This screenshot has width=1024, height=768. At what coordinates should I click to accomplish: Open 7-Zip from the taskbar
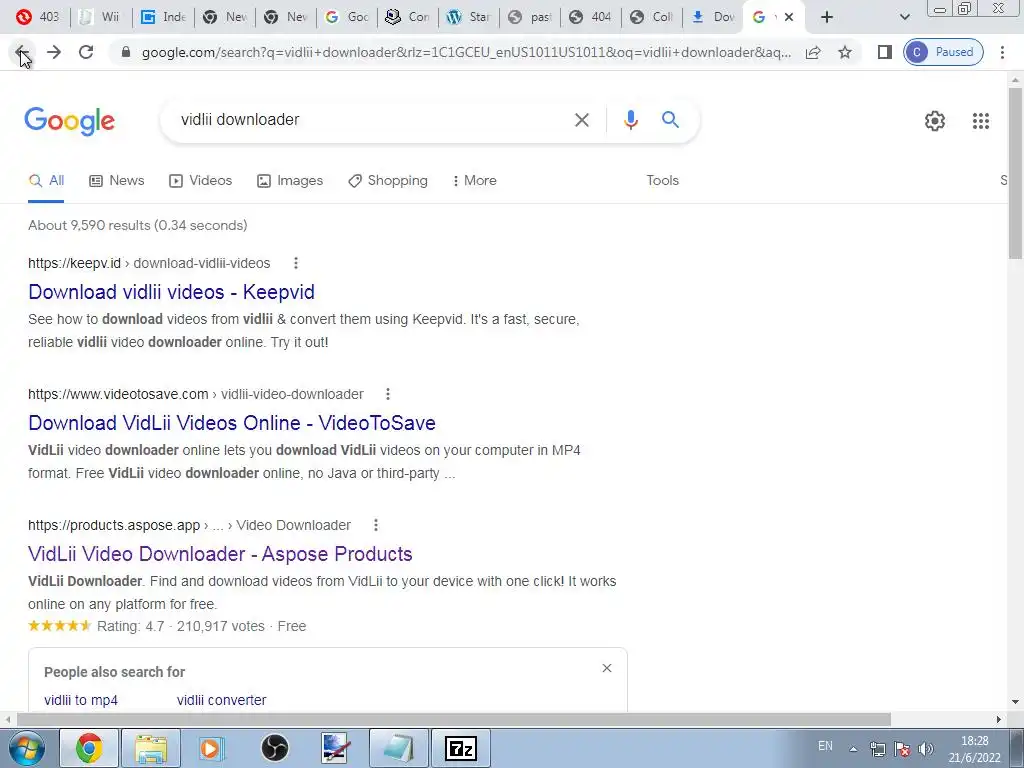click(460, 748)
